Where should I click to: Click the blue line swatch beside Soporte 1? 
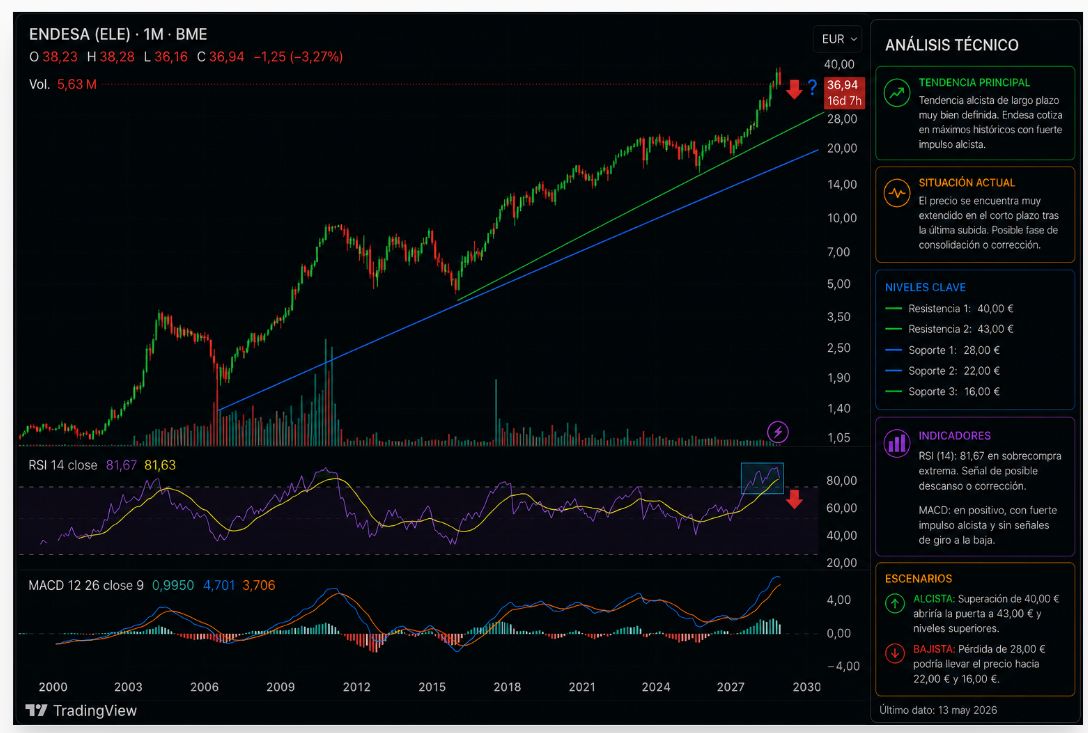[894, 350]
